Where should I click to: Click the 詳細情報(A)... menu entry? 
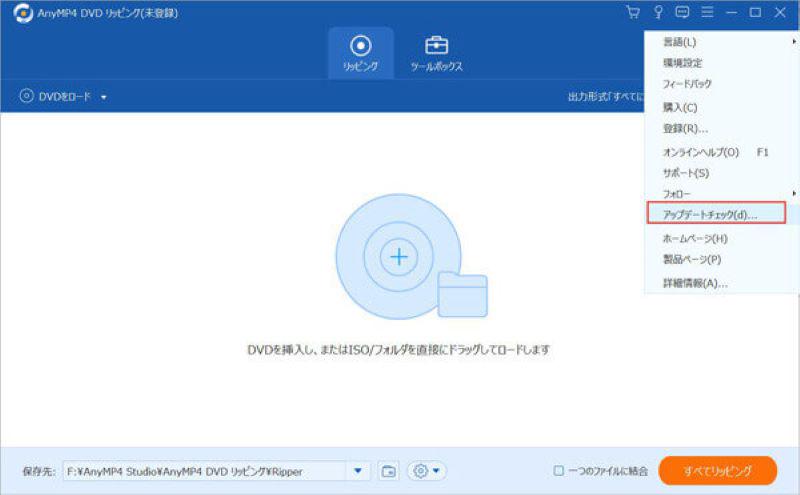[x=695, y=283]
